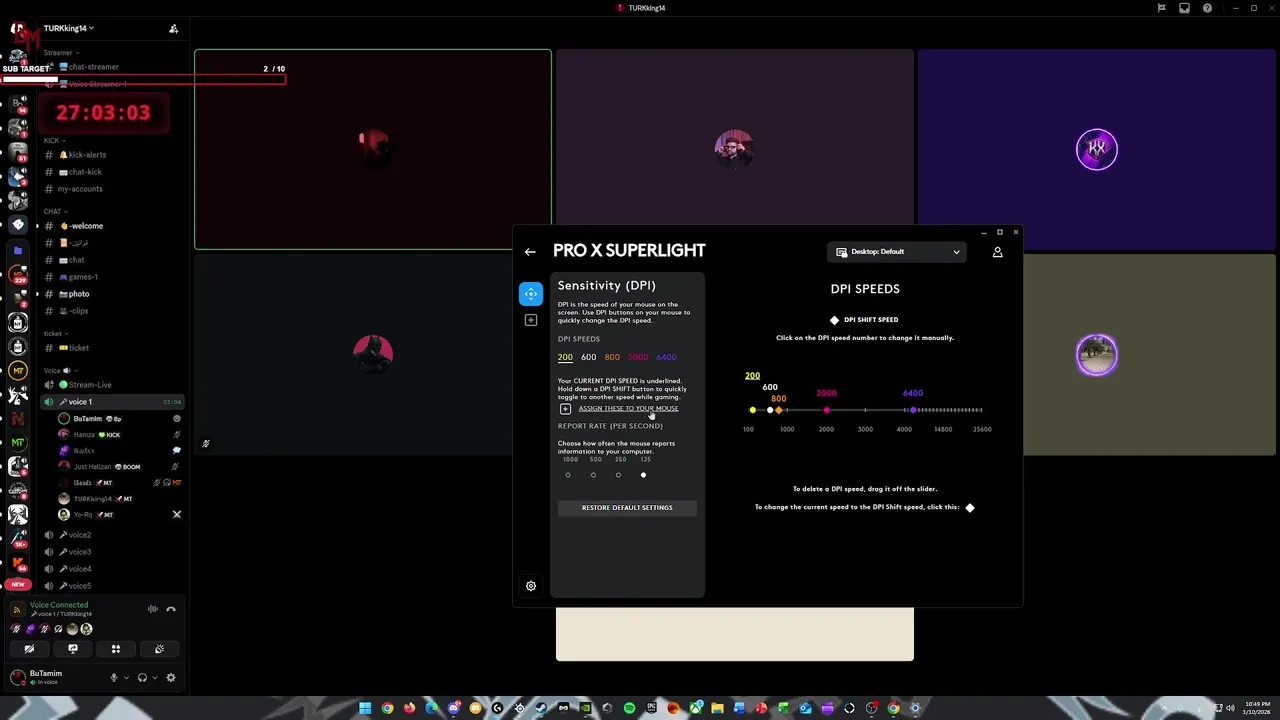Open Firefox from the taskbar
Viewport: 1280px width, 720px height.
coord(409,708)
